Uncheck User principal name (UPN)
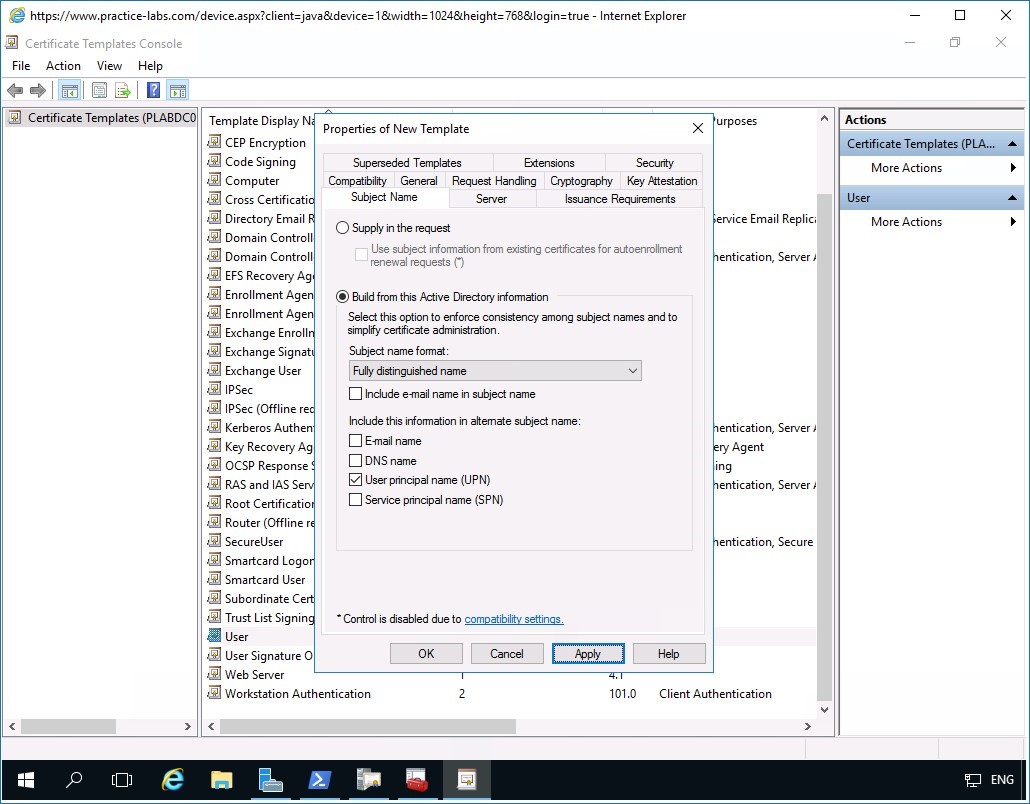This screenshot has width=1030, height=804. click(355, 480)
